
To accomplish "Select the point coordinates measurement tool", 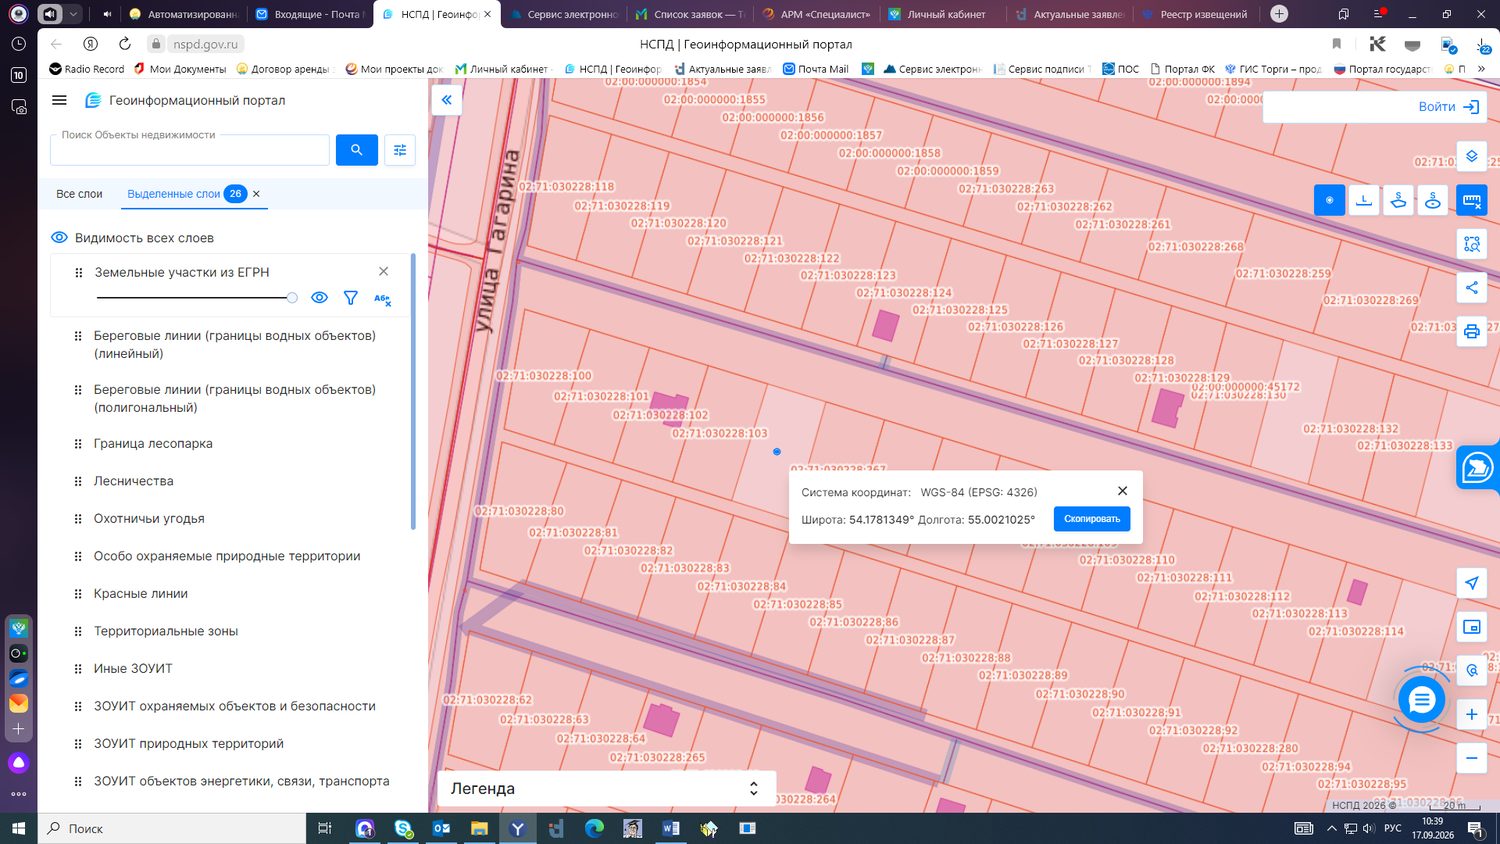I will click(x=1329, y=200).
